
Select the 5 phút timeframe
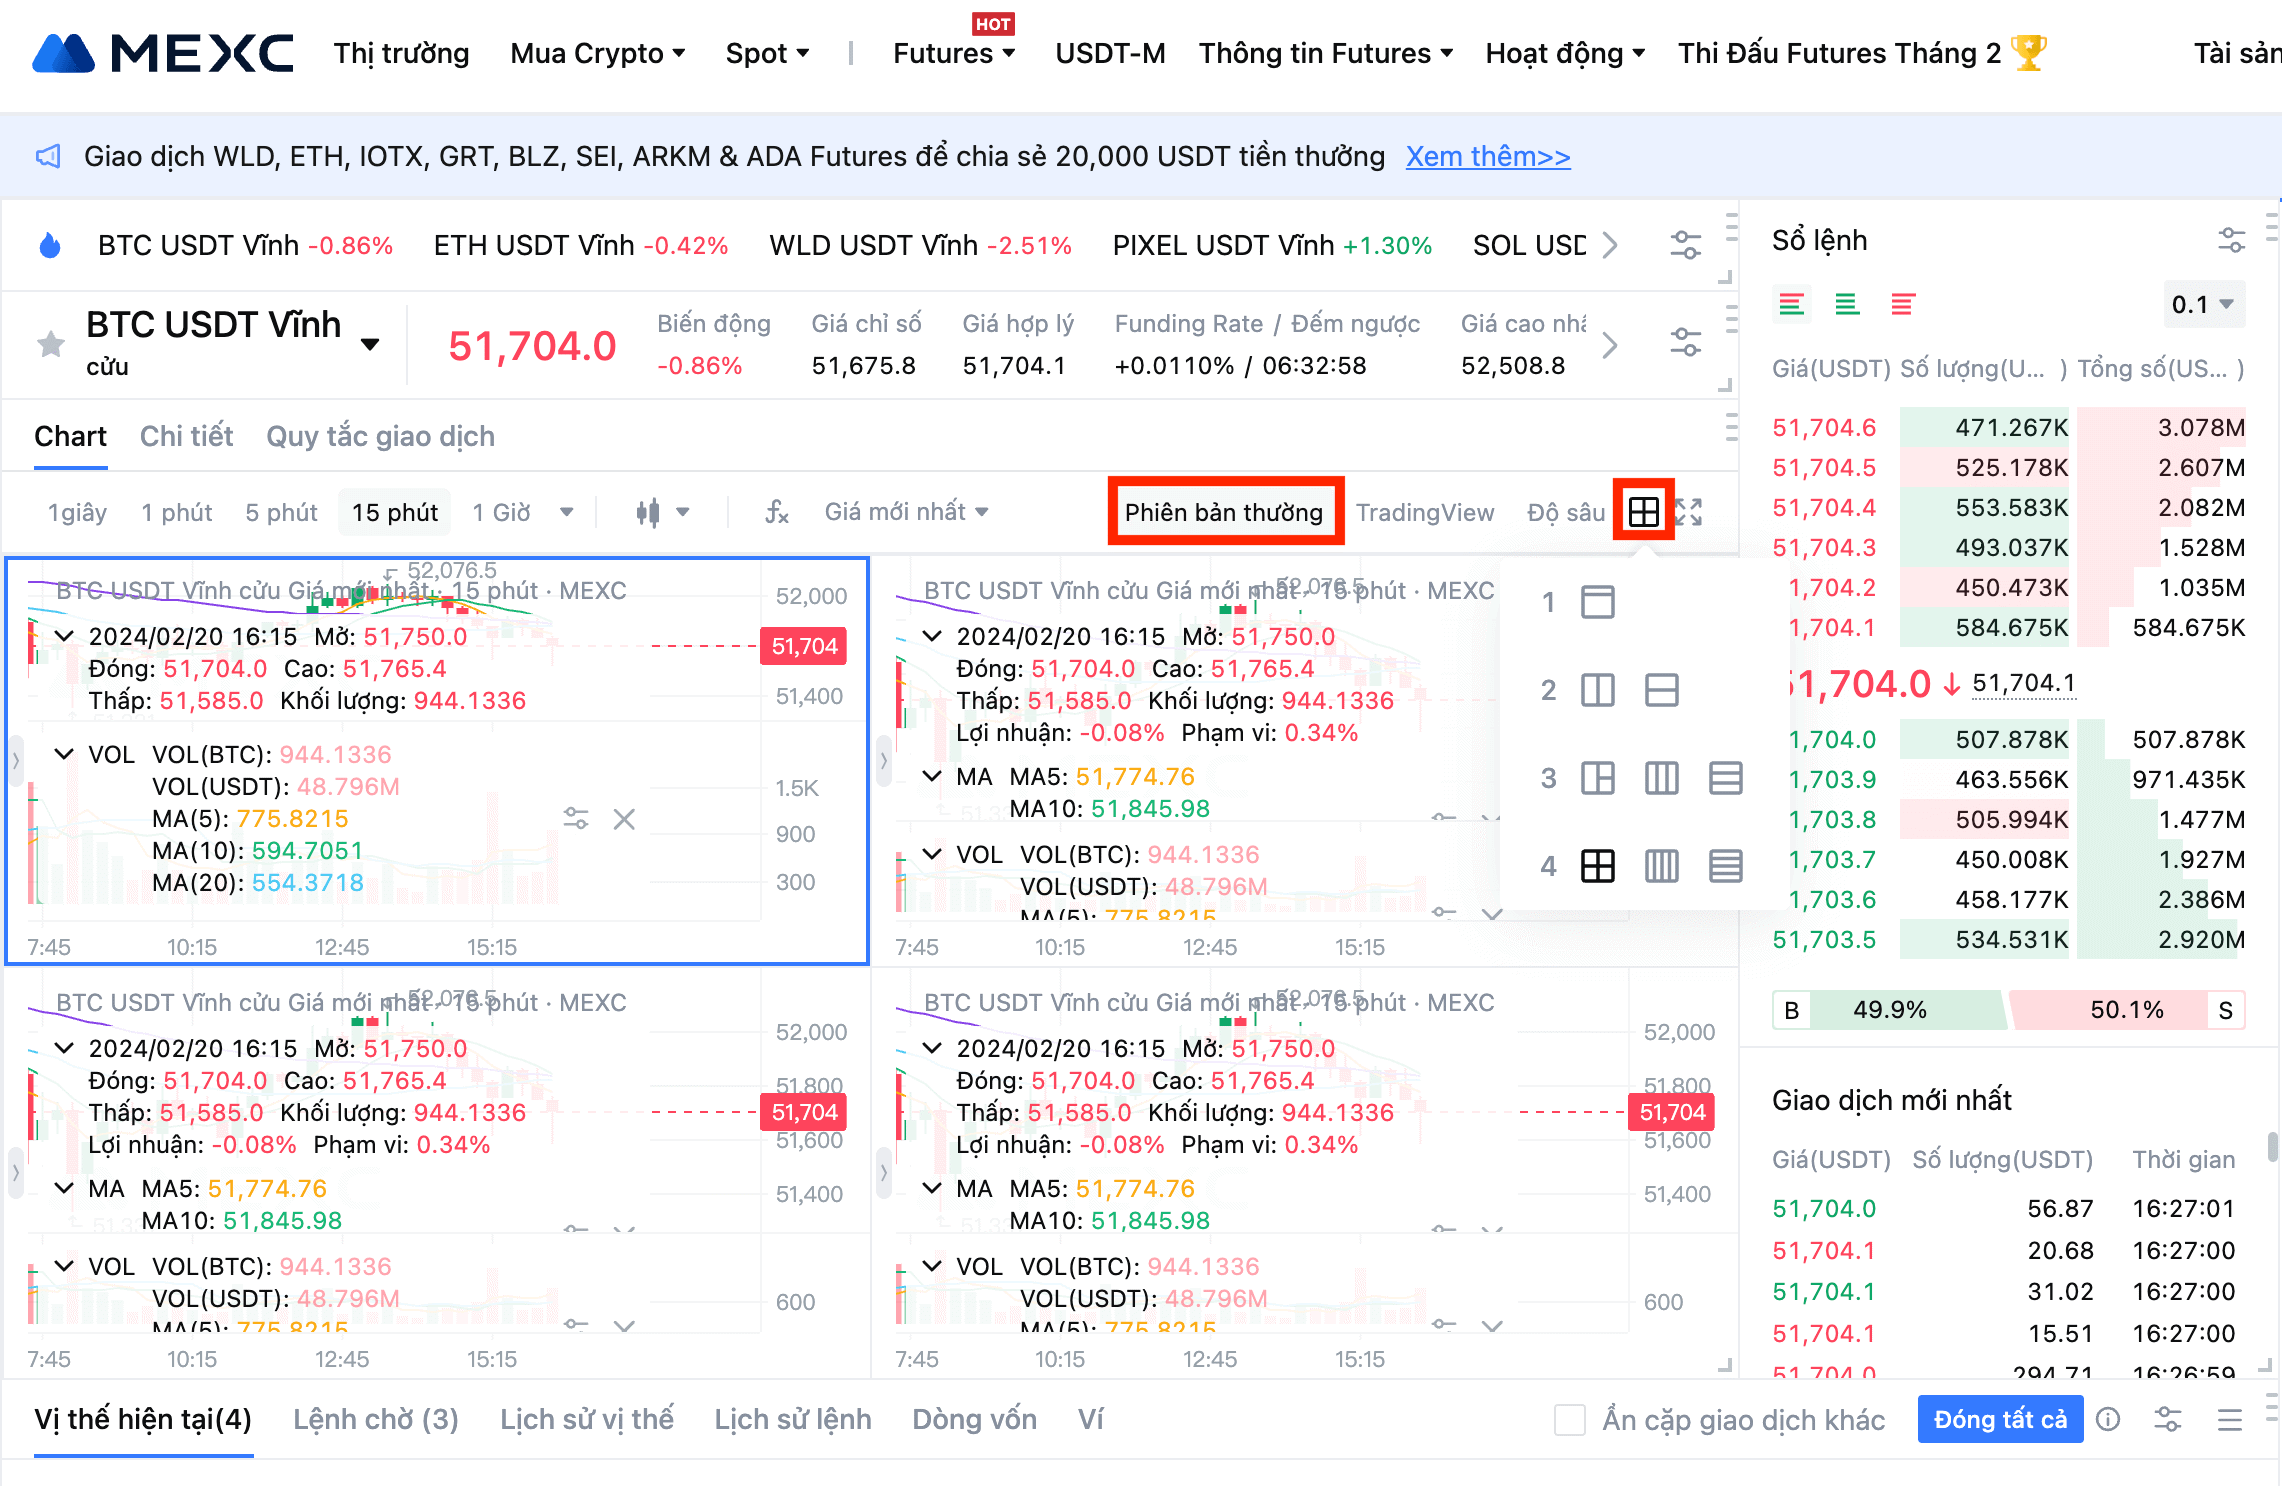281,512
